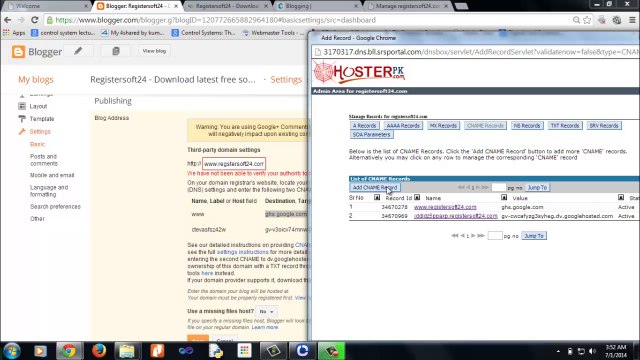
Task: Sort by Value column icon
Action: pyautogui.click(x=621, y=198)
